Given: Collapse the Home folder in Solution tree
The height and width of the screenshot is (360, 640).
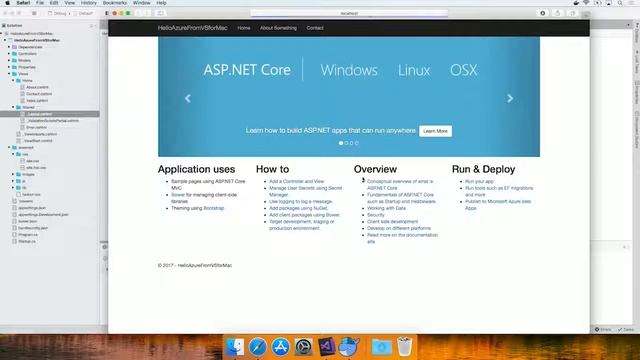Looking at the screenshot, I should click(13, 80).
